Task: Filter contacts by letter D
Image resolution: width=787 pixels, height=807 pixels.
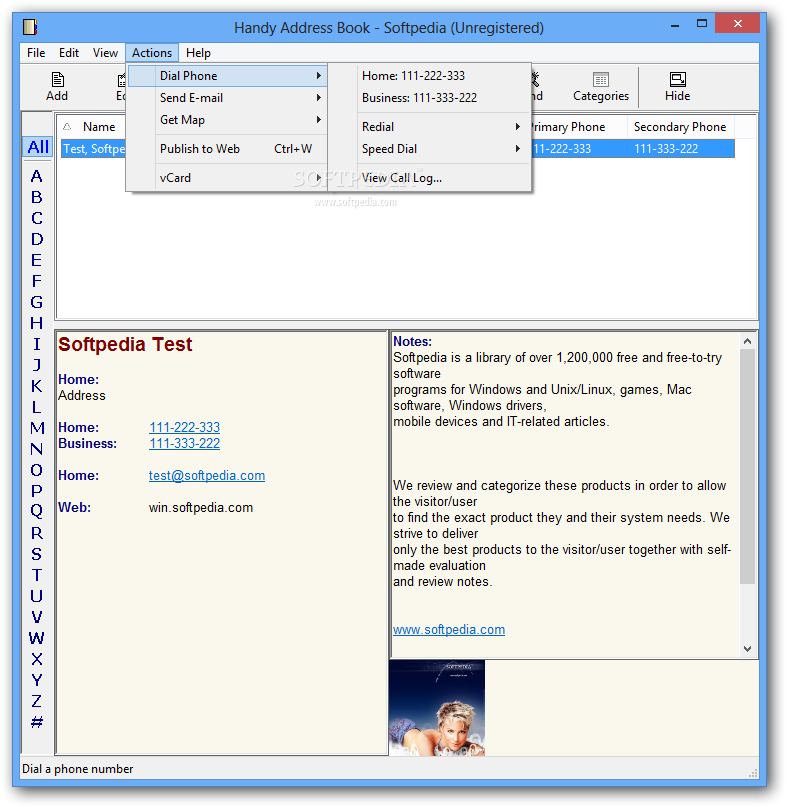Action: pos(36,239)
